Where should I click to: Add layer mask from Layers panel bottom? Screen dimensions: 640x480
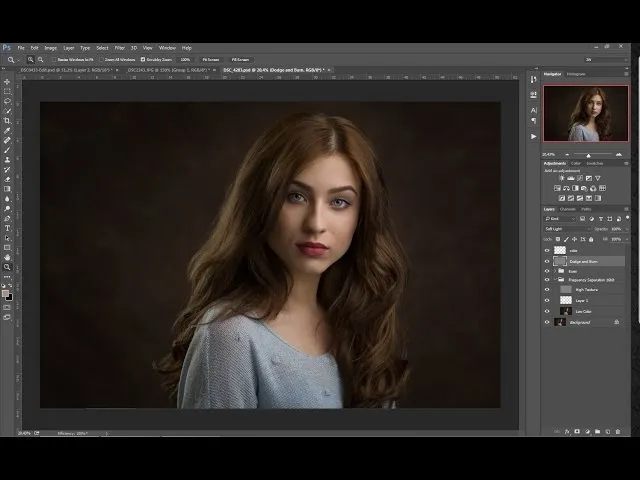coord(577,431)
